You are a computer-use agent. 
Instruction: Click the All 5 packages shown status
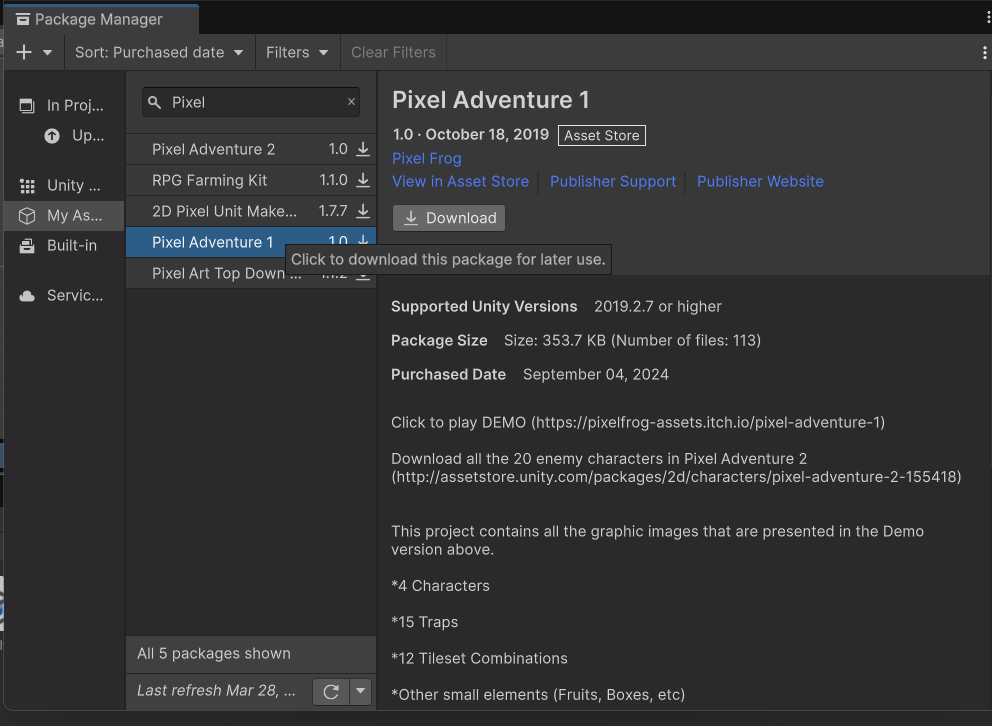214,654
